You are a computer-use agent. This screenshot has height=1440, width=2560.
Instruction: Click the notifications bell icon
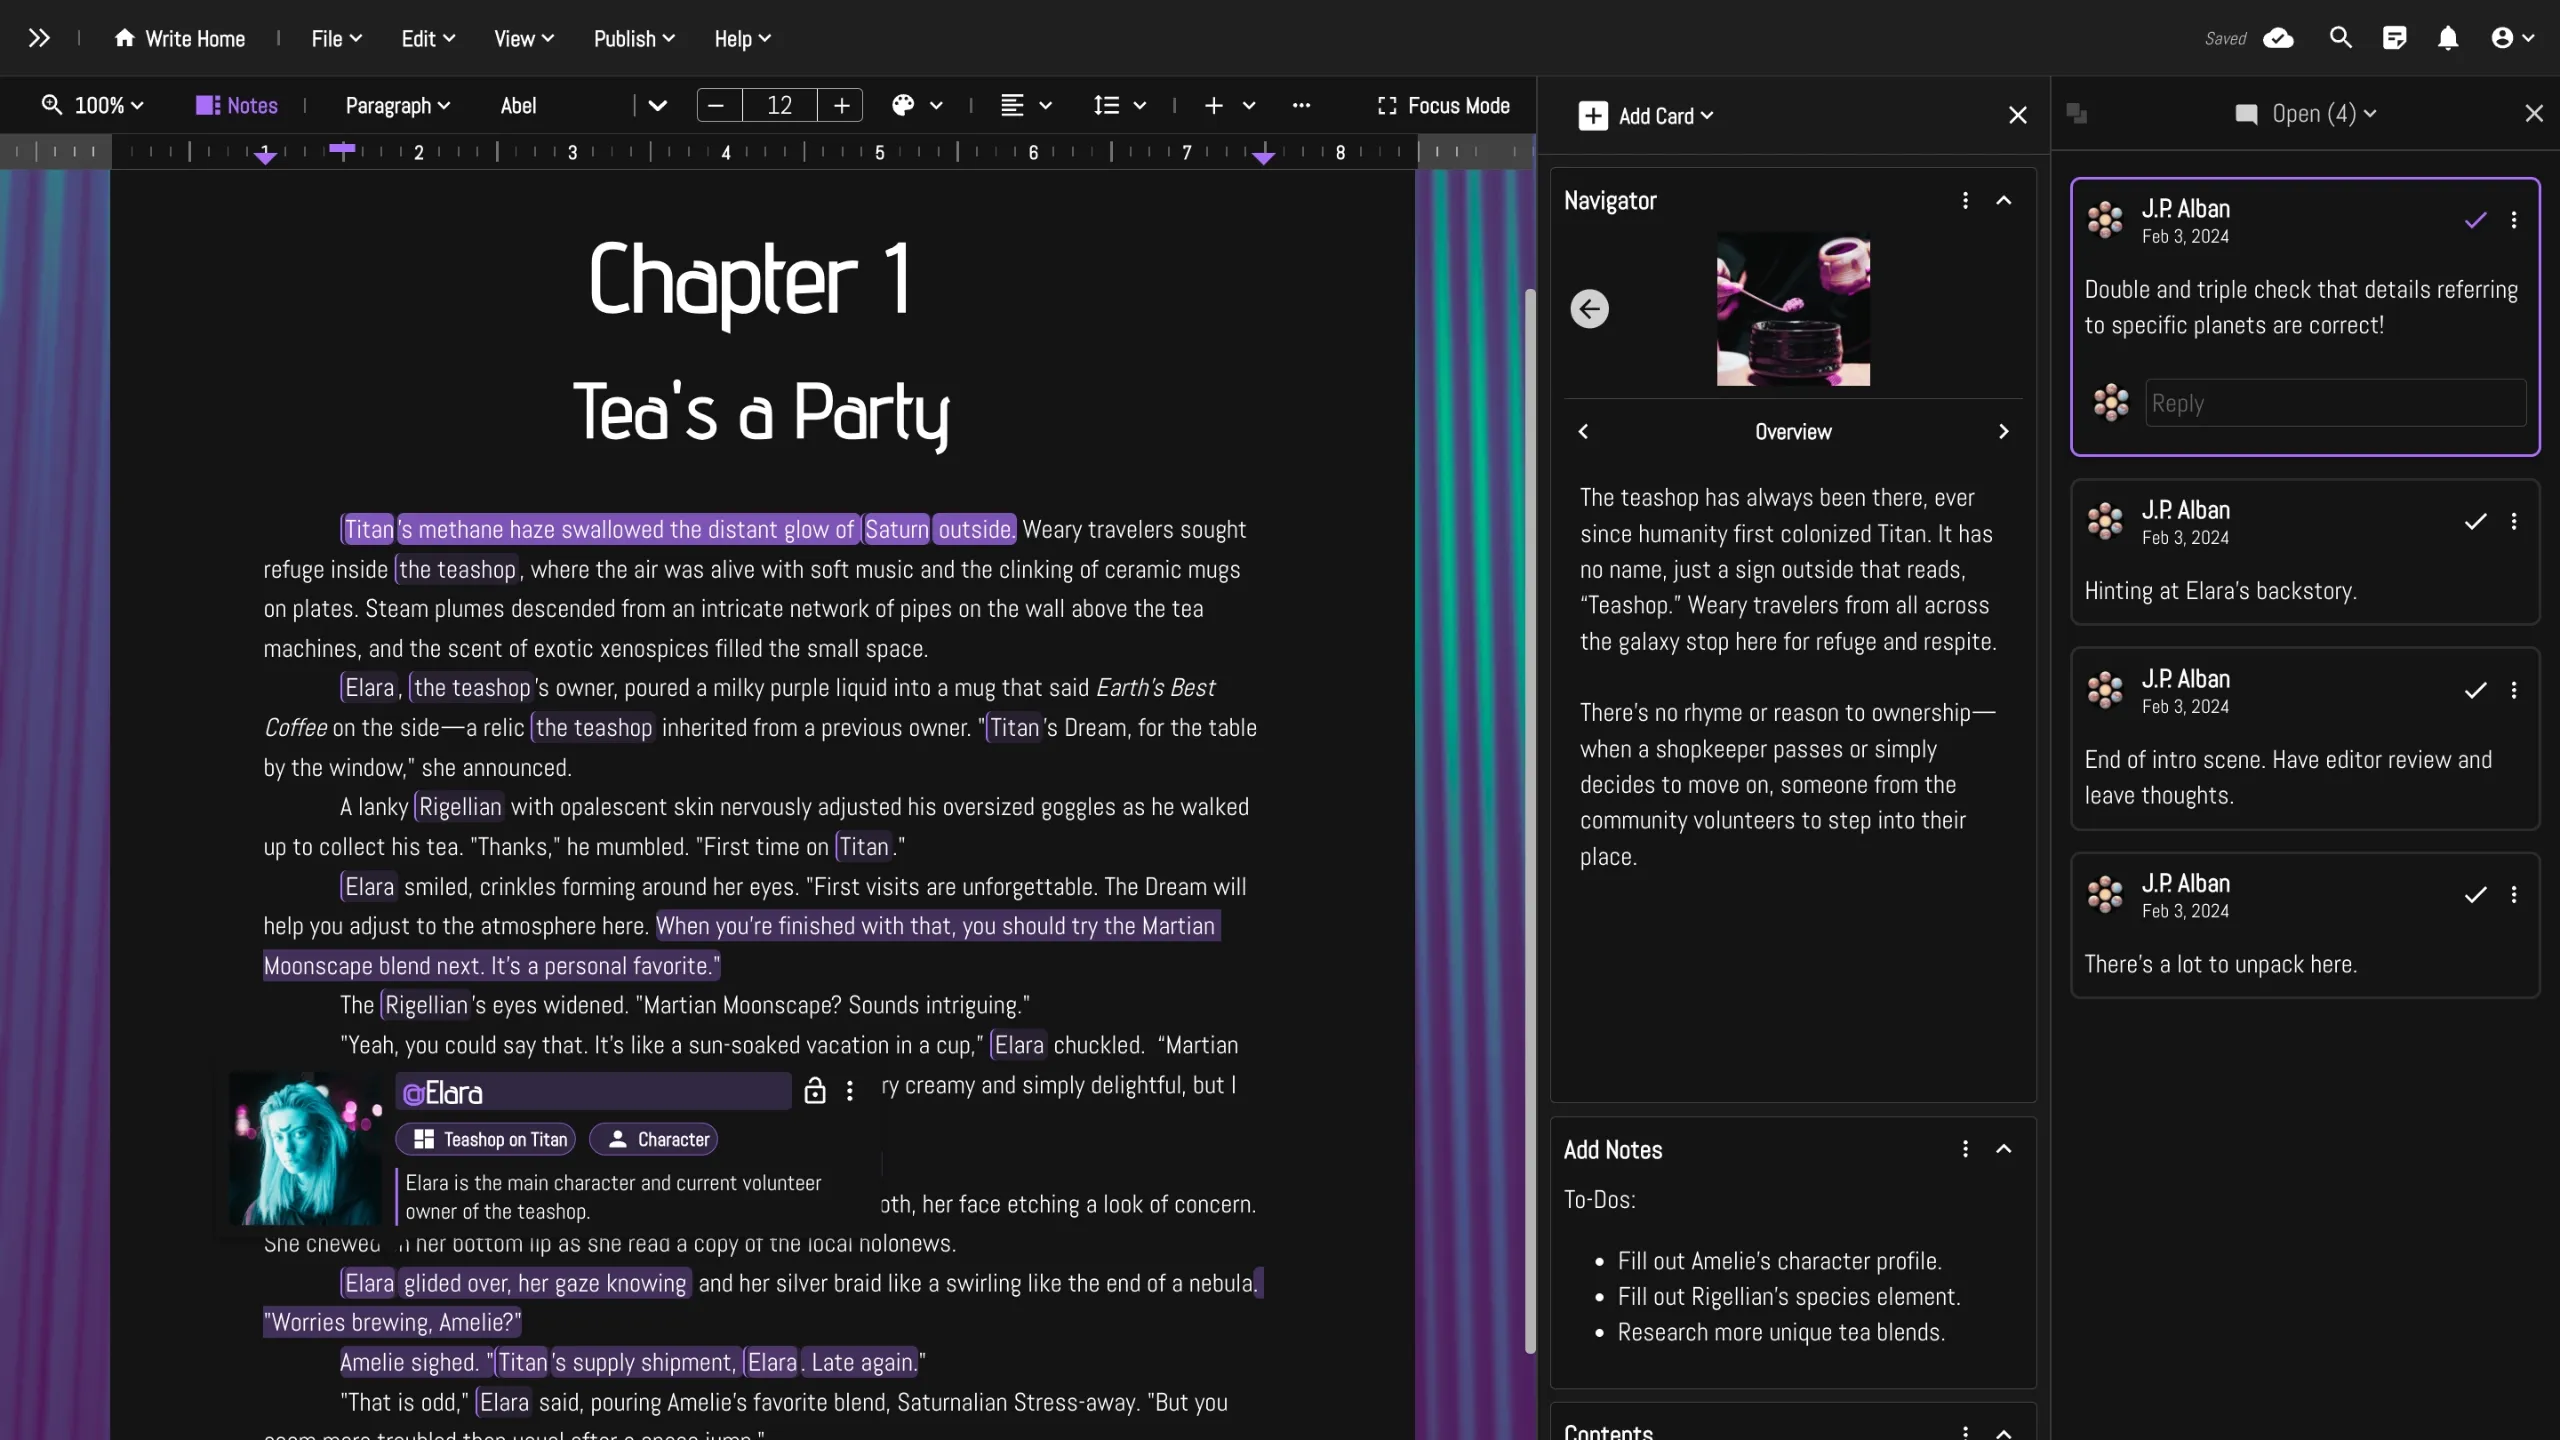2447,39
